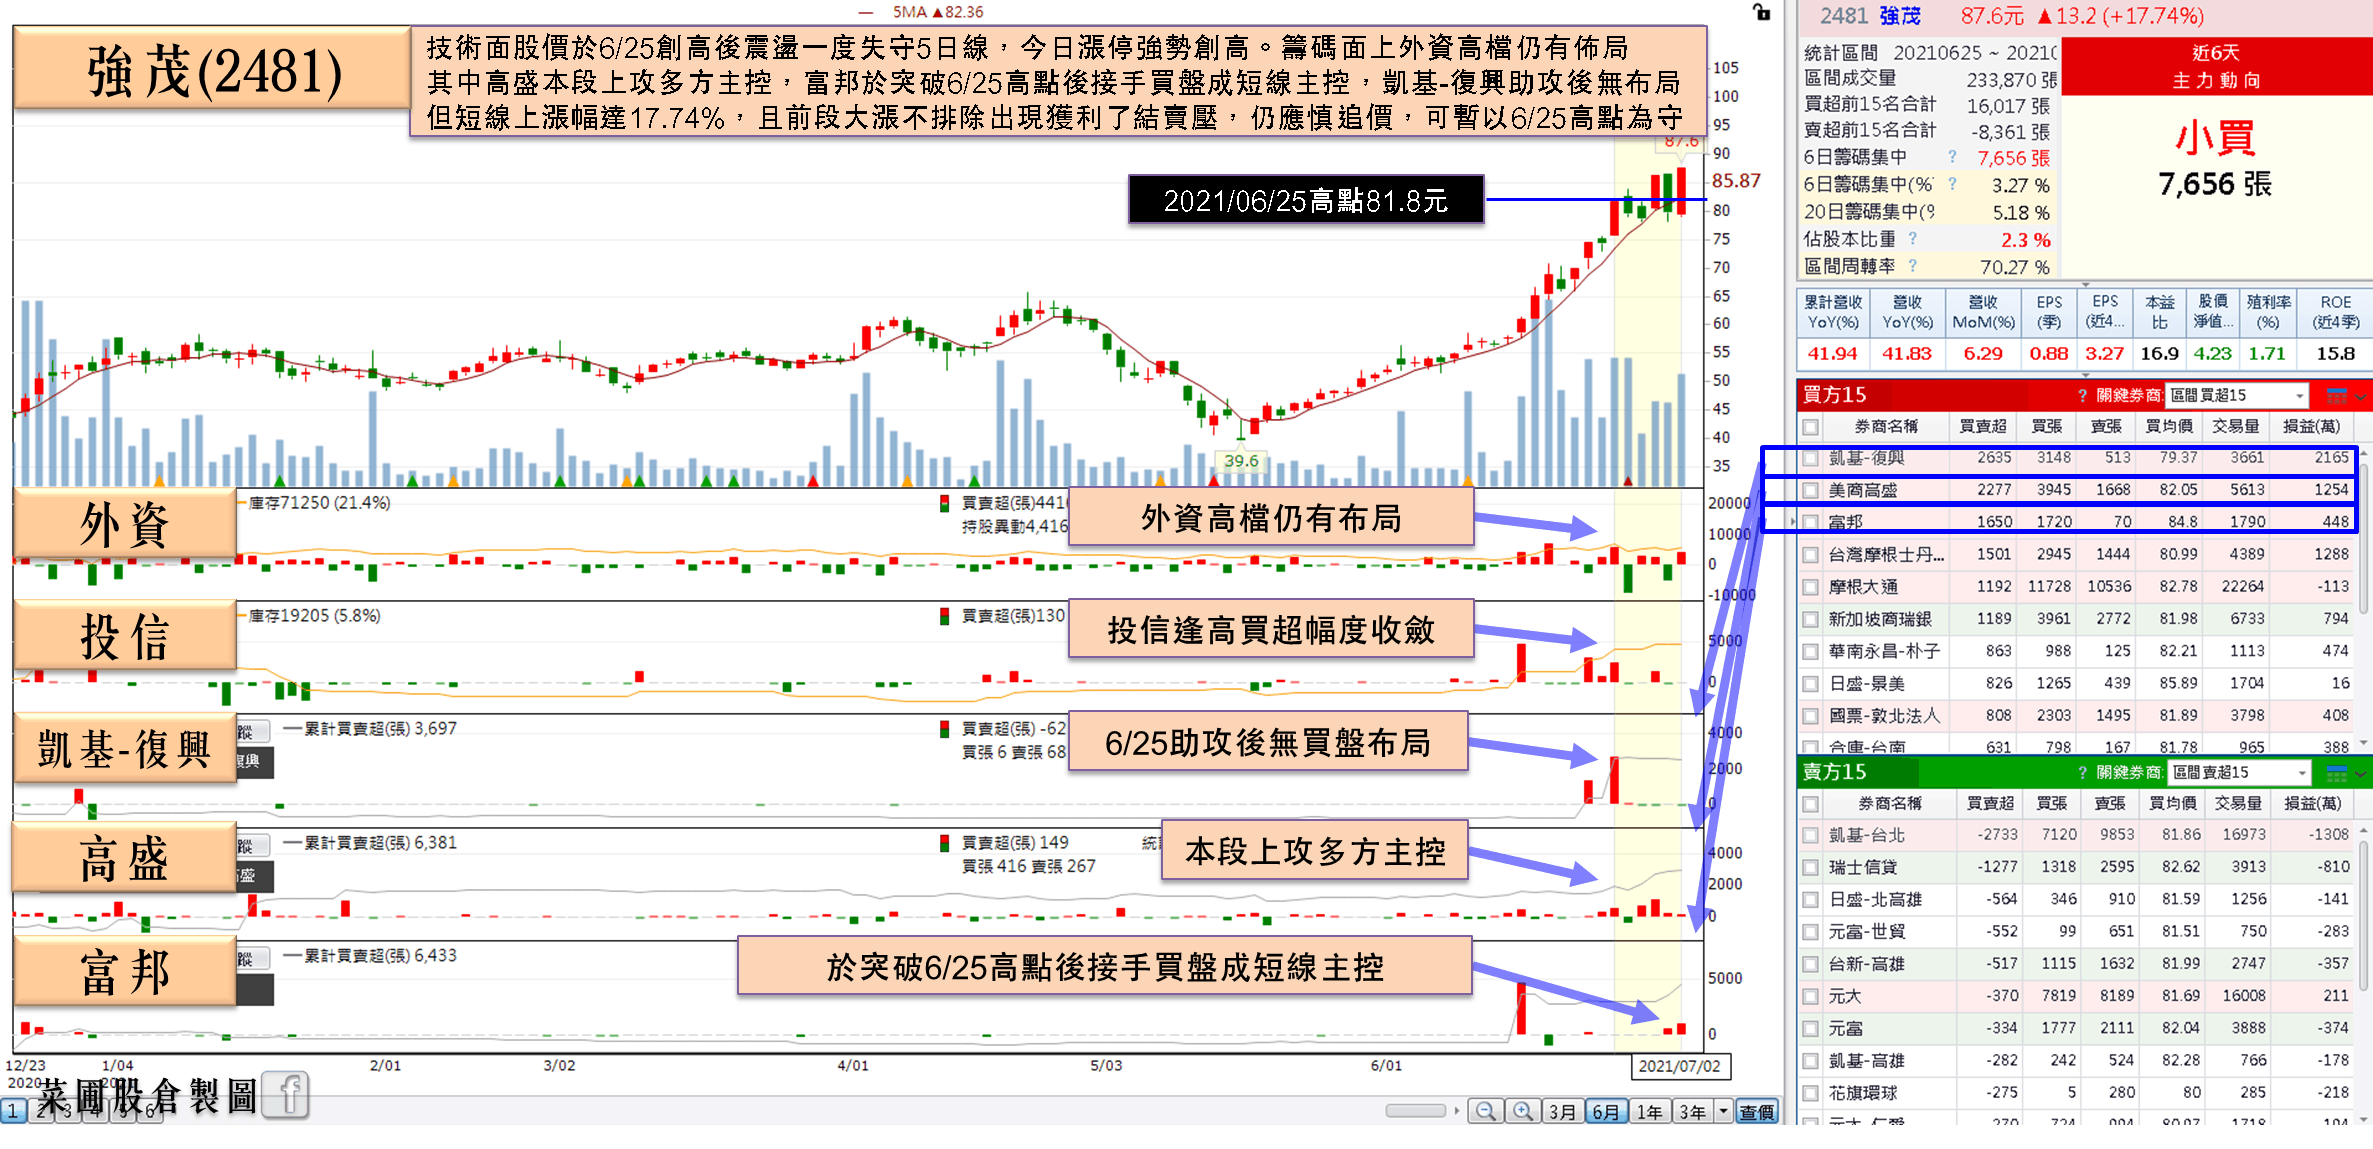Click the 查價 button

click(1756, 1111)
